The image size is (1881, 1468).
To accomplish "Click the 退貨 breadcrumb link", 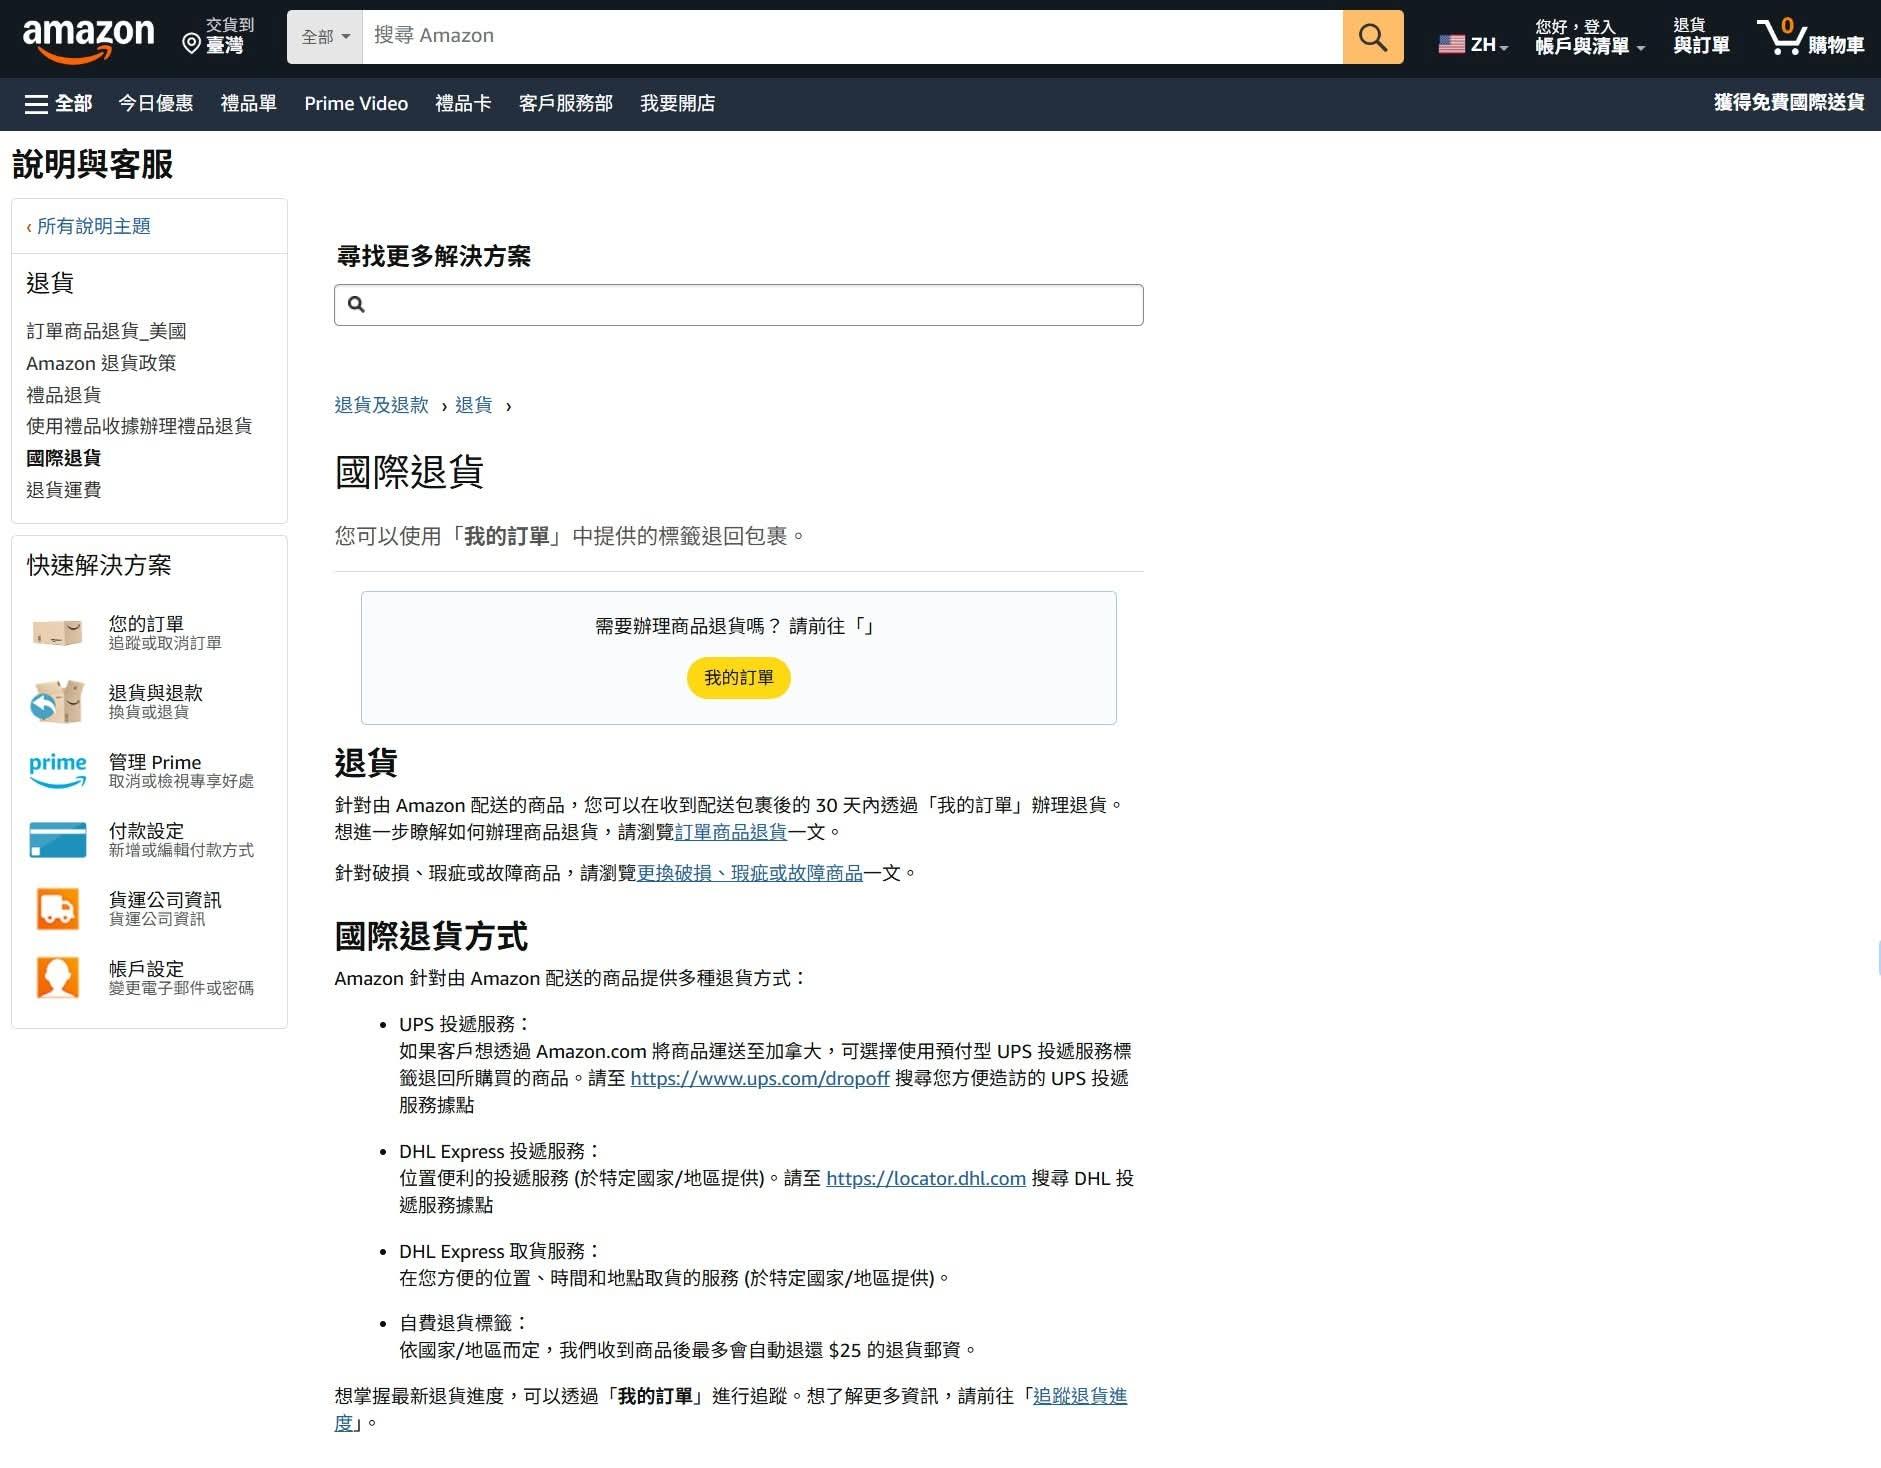I will coord(473,405).
